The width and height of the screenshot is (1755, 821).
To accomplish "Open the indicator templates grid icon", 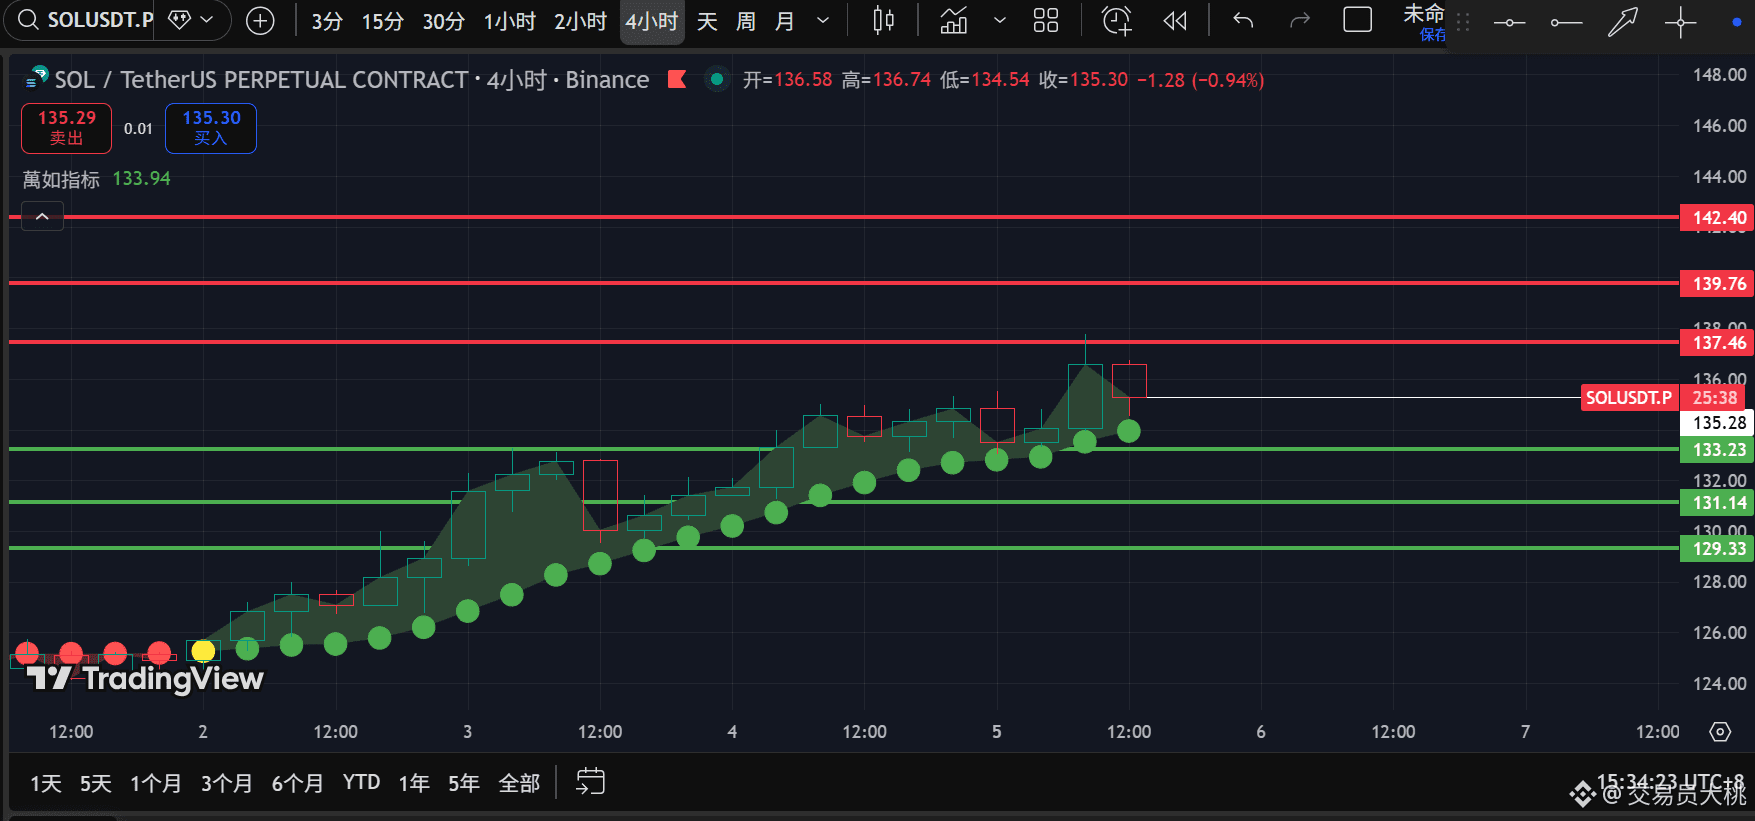I will click(x=1046, y=21).
